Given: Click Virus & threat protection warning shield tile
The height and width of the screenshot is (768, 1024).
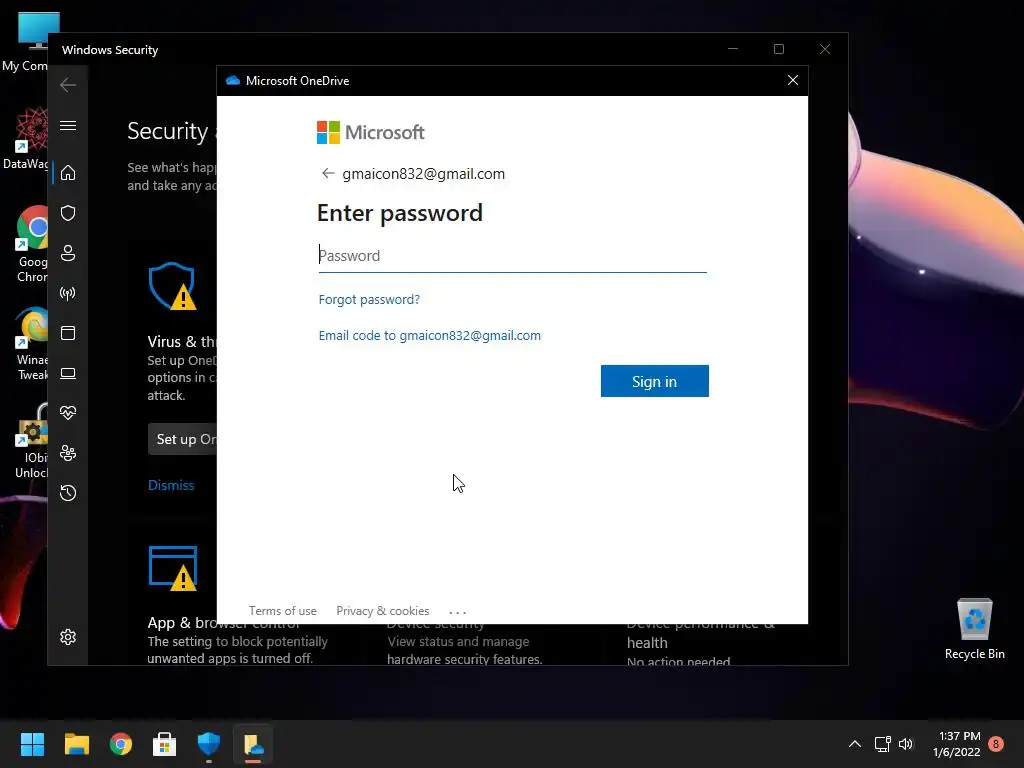Looking at the screenshot, I should point(172,286).
